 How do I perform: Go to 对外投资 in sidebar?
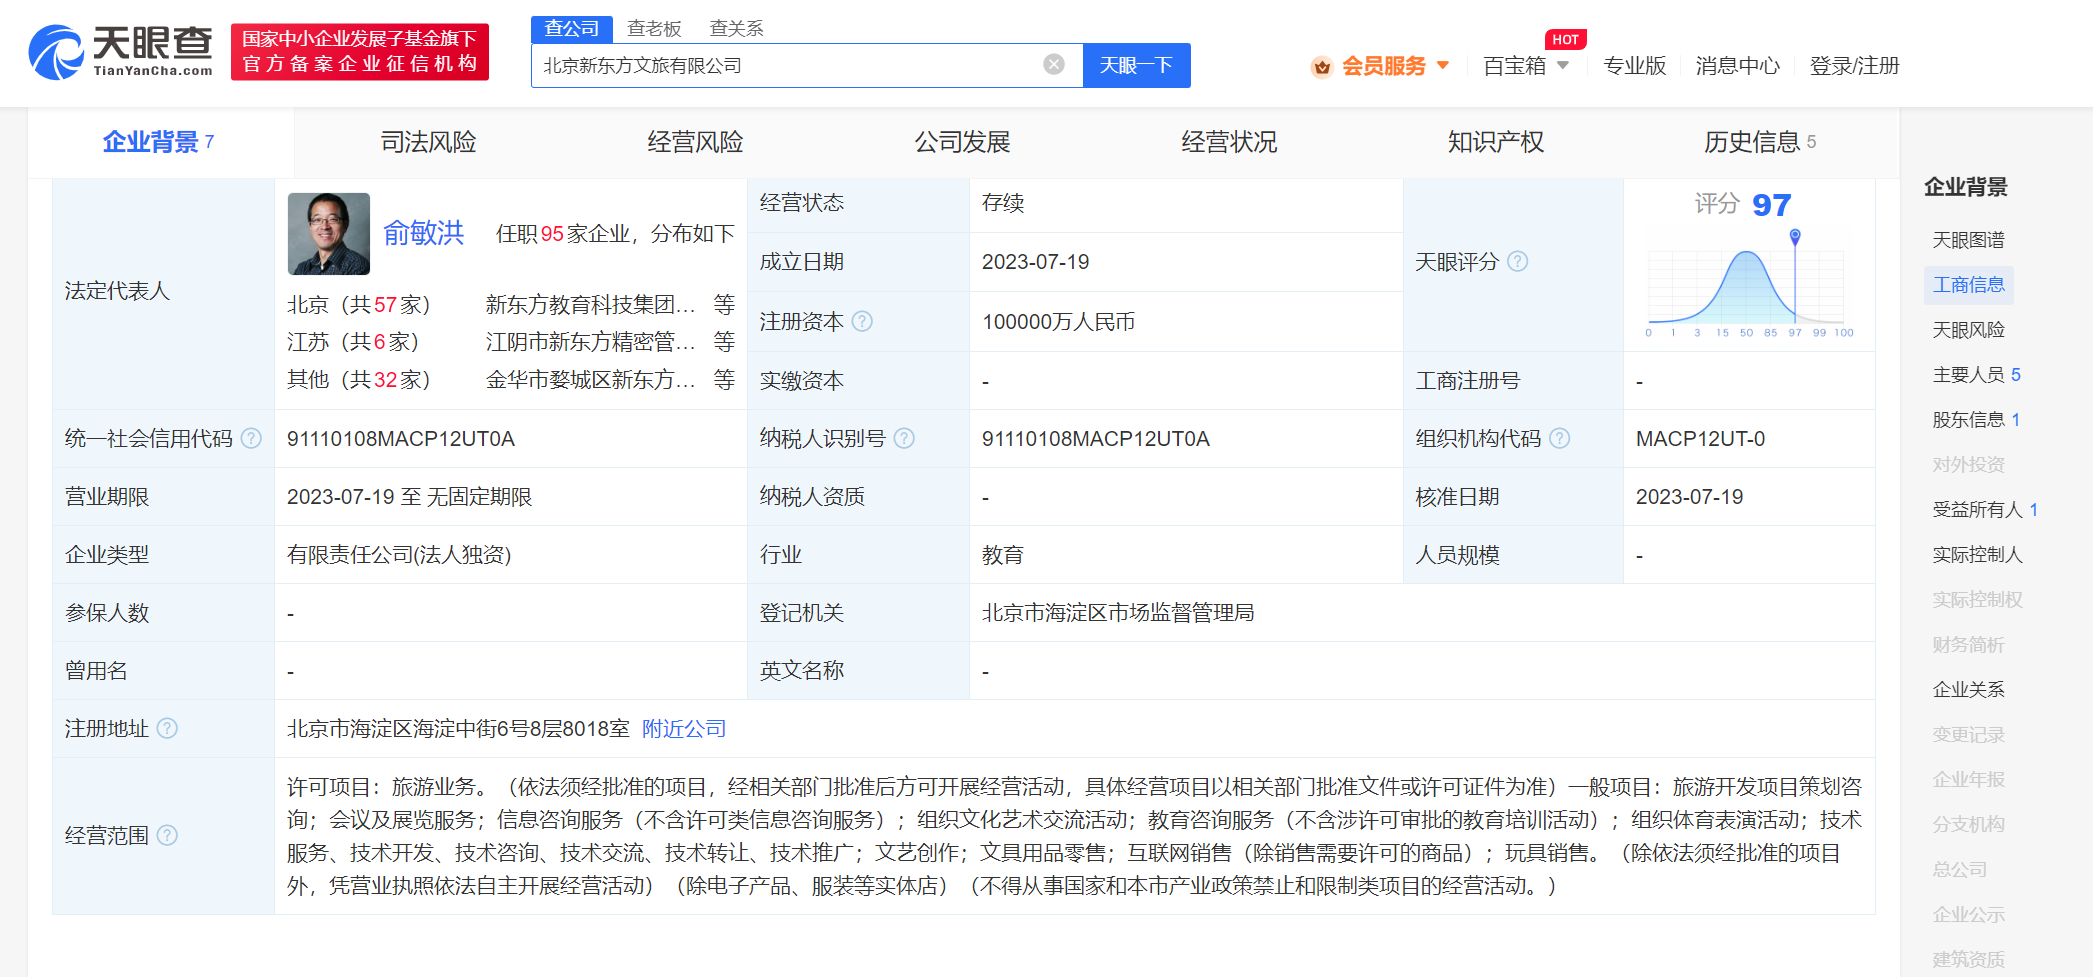click(1968, 465)
